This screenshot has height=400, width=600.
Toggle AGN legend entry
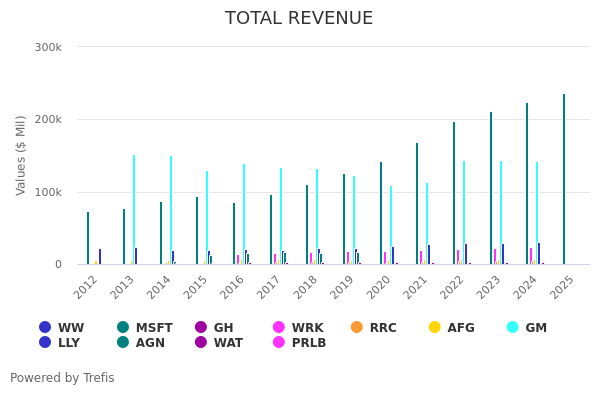pos(144,343)
